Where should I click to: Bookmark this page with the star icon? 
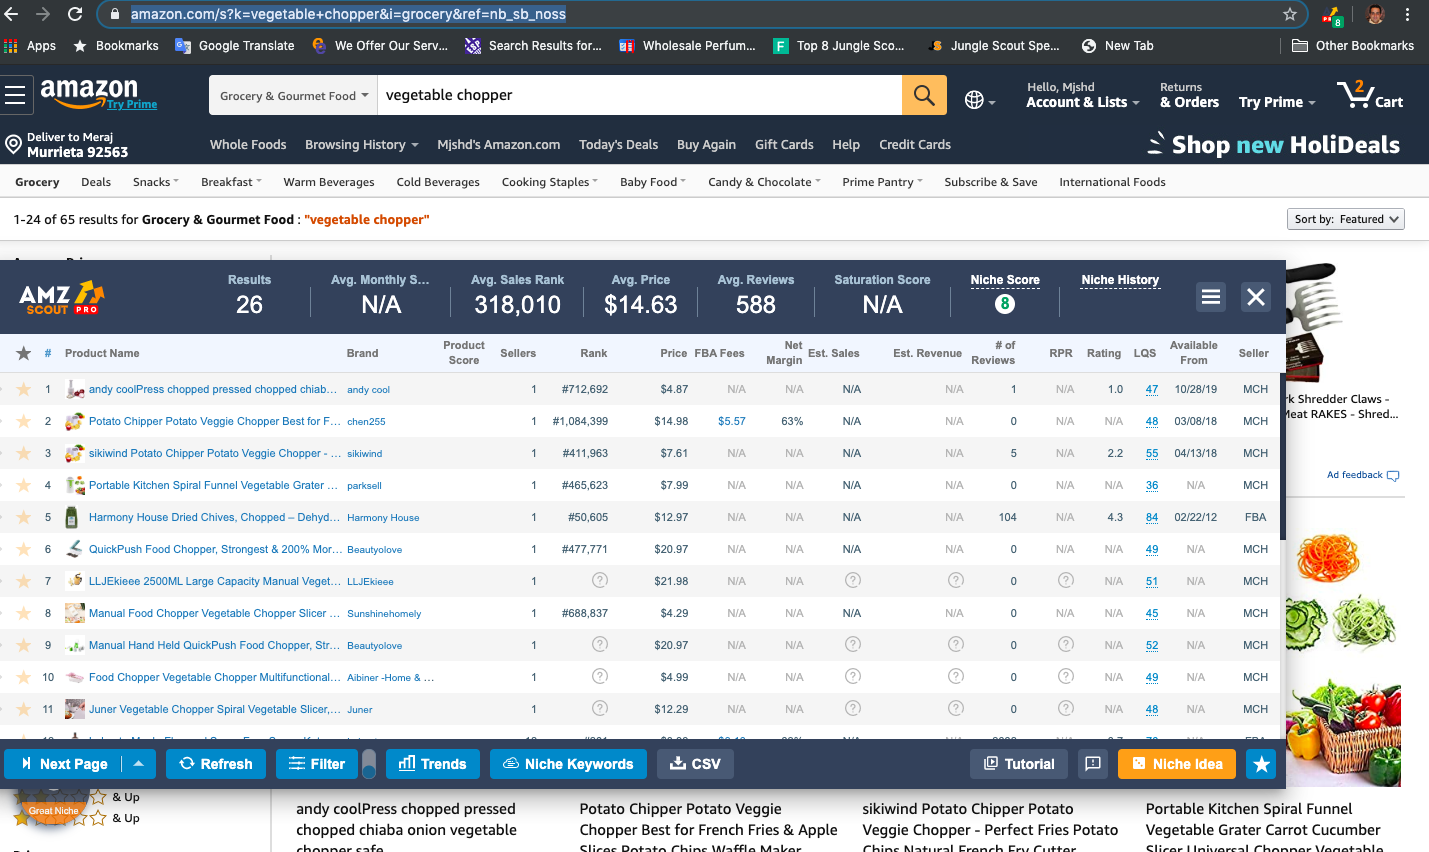1290,14
